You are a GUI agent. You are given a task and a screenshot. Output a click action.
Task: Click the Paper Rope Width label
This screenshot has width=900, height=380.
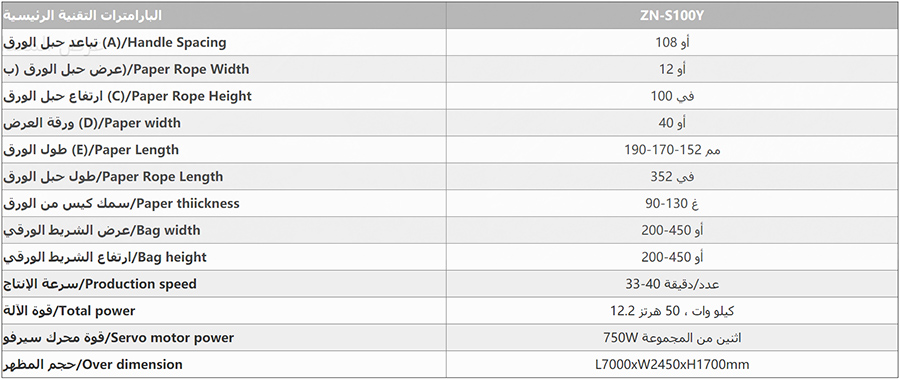click(126, 69)
